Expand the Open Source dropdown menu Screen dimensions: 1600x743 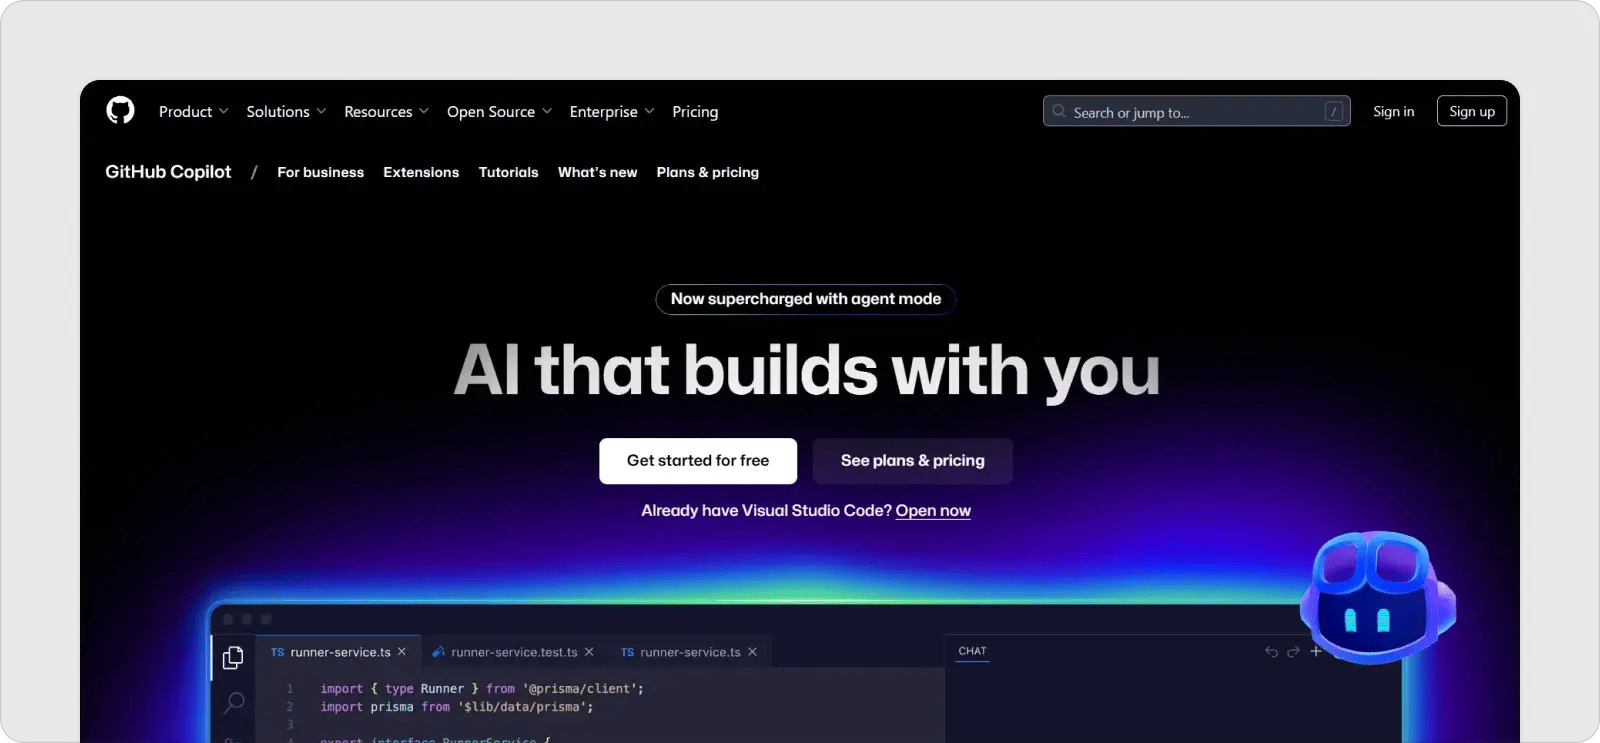500,112
